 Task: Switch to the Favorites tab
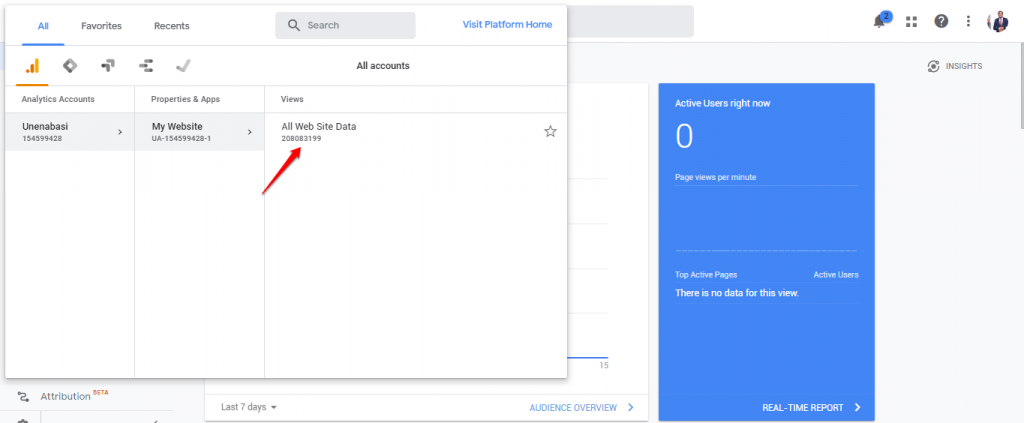(x=101, y=26)
